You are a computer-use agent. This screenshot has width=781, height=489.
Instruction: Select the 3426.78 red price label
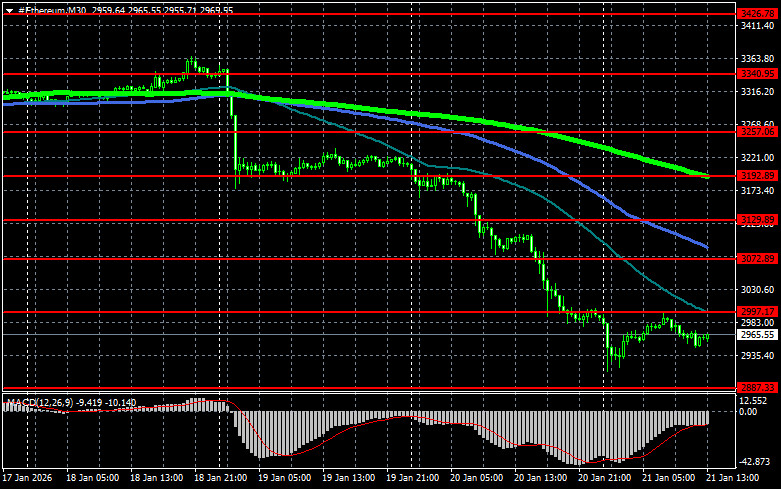pos(758,14)
